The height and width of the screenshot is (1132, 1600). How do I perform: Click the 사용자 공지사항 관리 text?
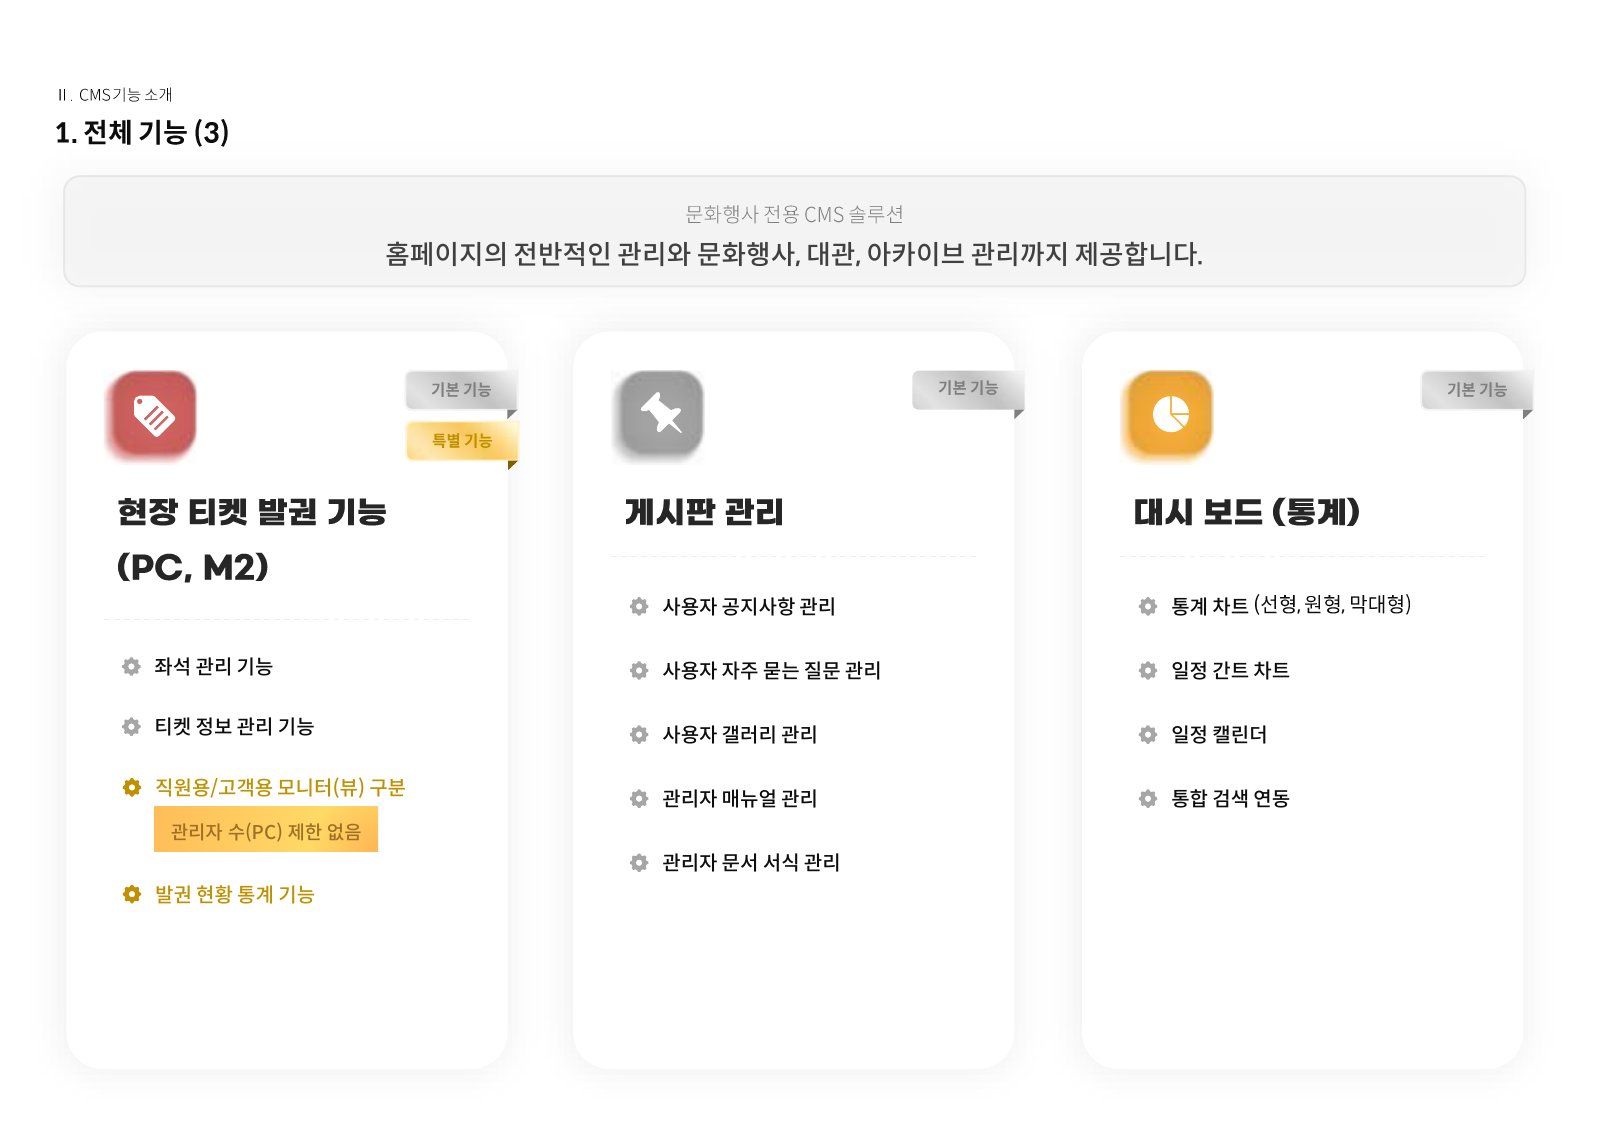(749, 606)
